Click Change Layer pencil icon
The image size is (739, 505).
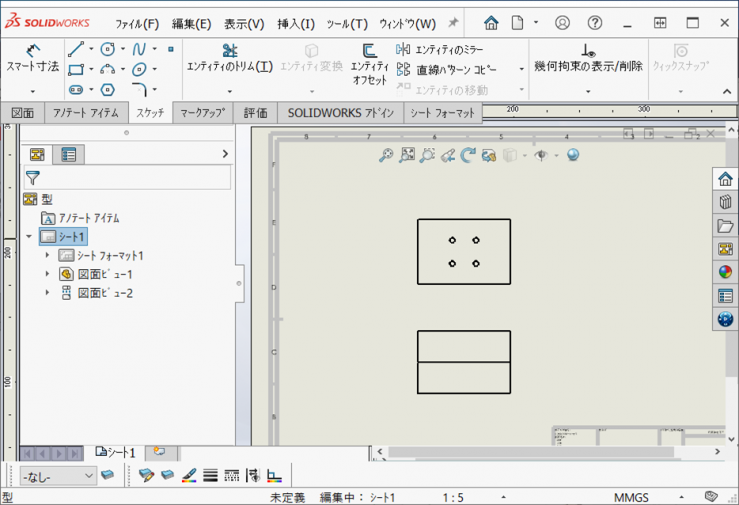coord(147,475)
